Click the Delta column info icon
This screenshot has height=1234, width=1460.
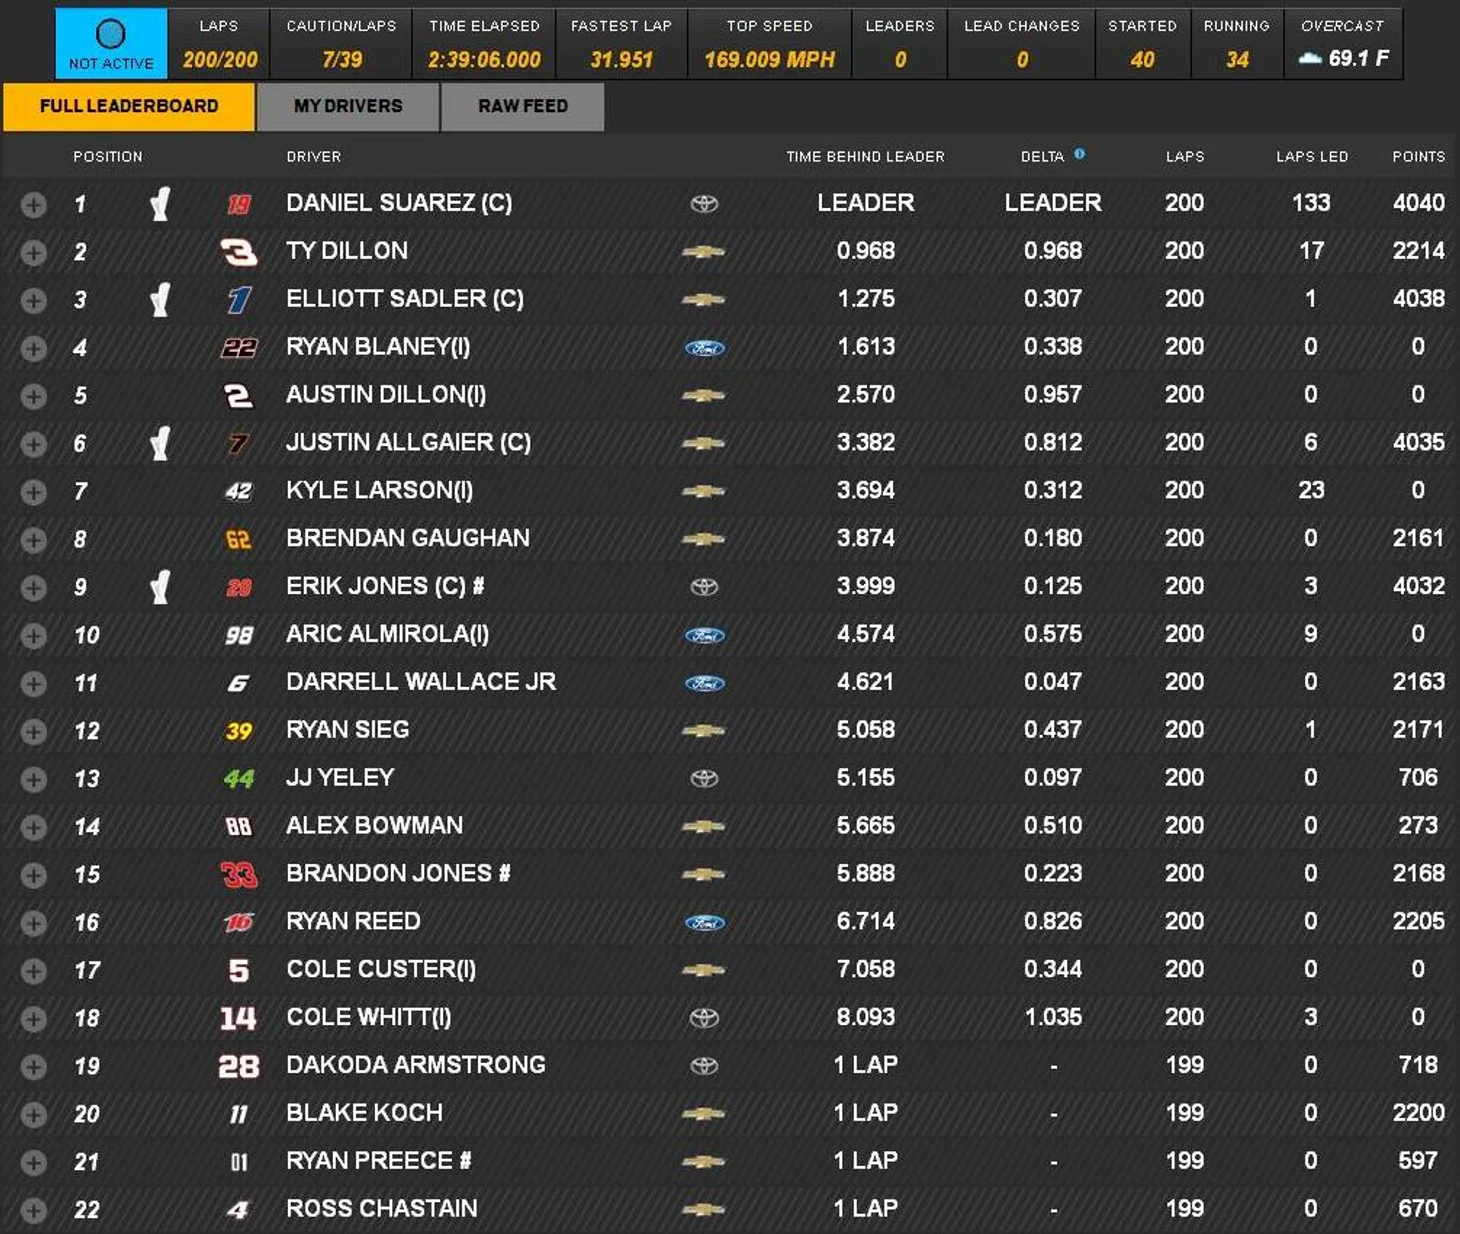coord(1079,154)
